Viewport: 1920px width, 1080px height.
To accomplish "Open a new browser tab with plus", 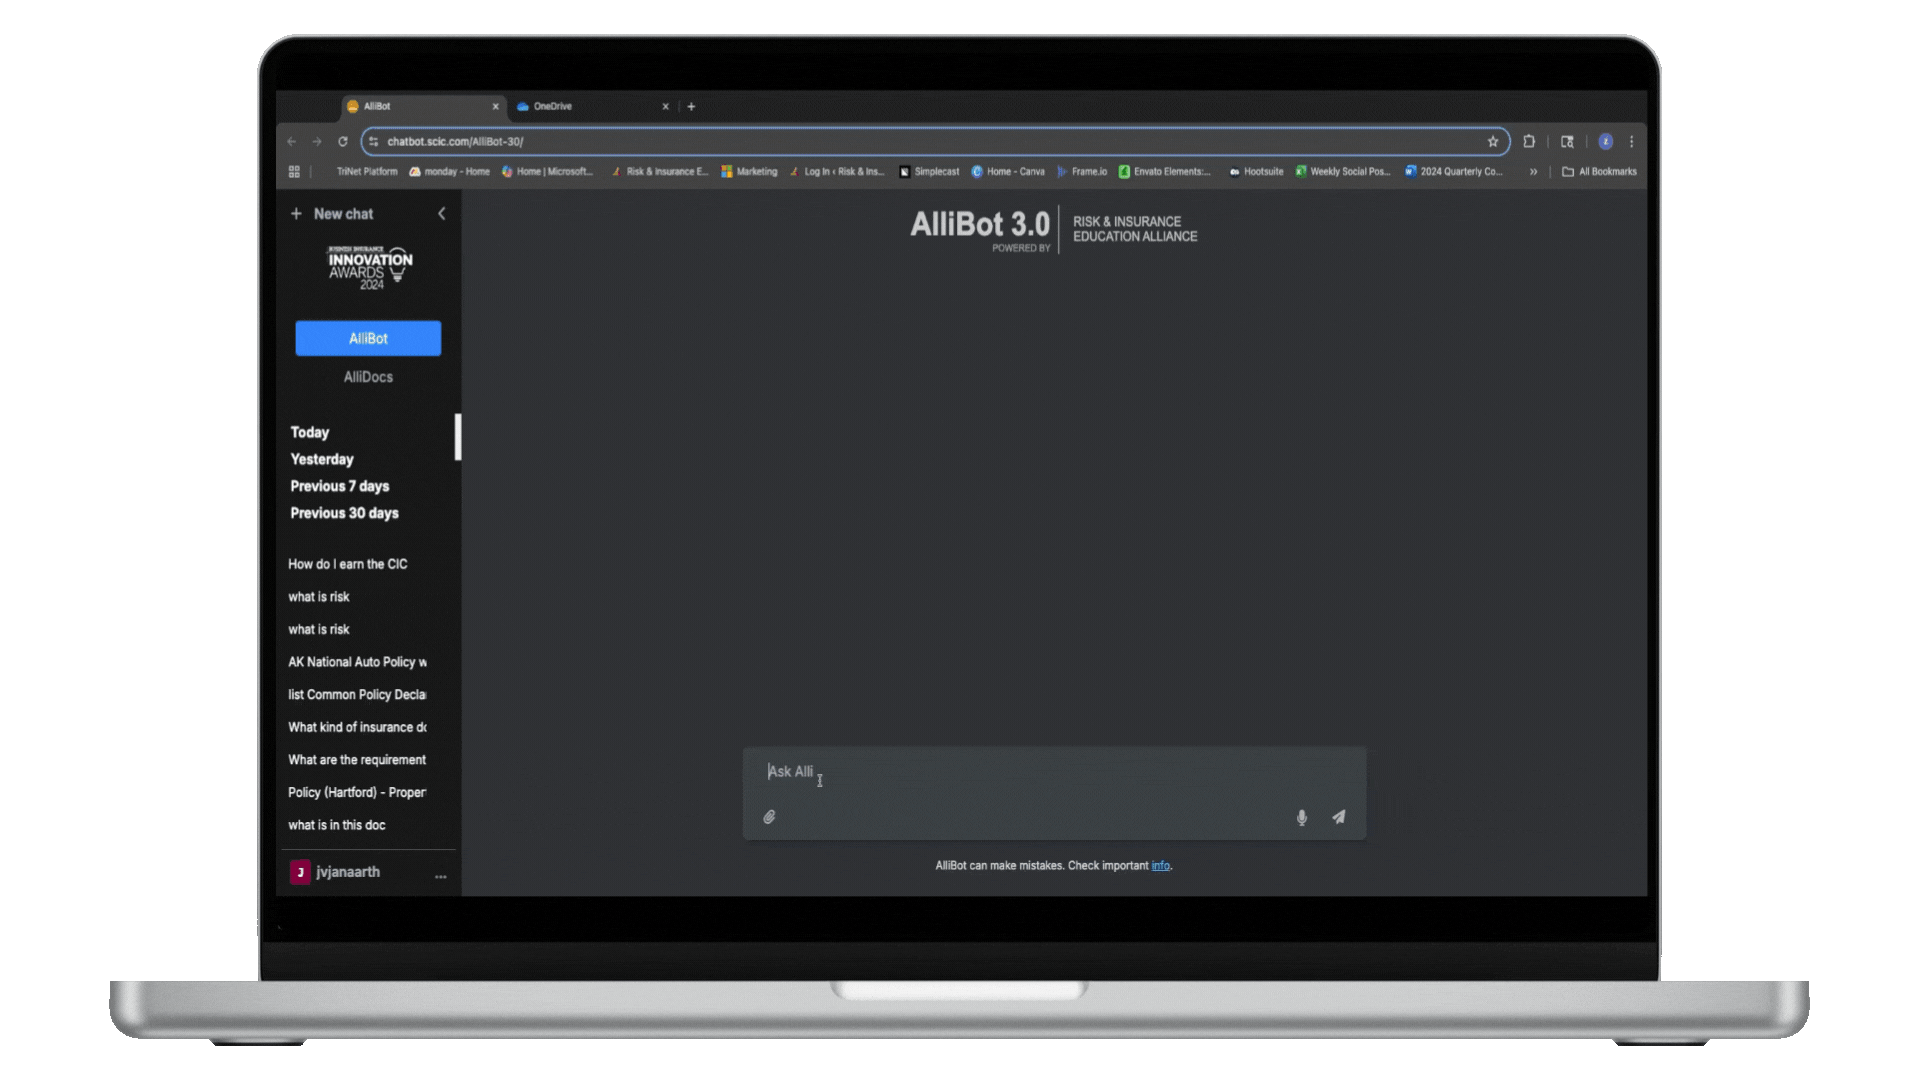I will (691, 106).
